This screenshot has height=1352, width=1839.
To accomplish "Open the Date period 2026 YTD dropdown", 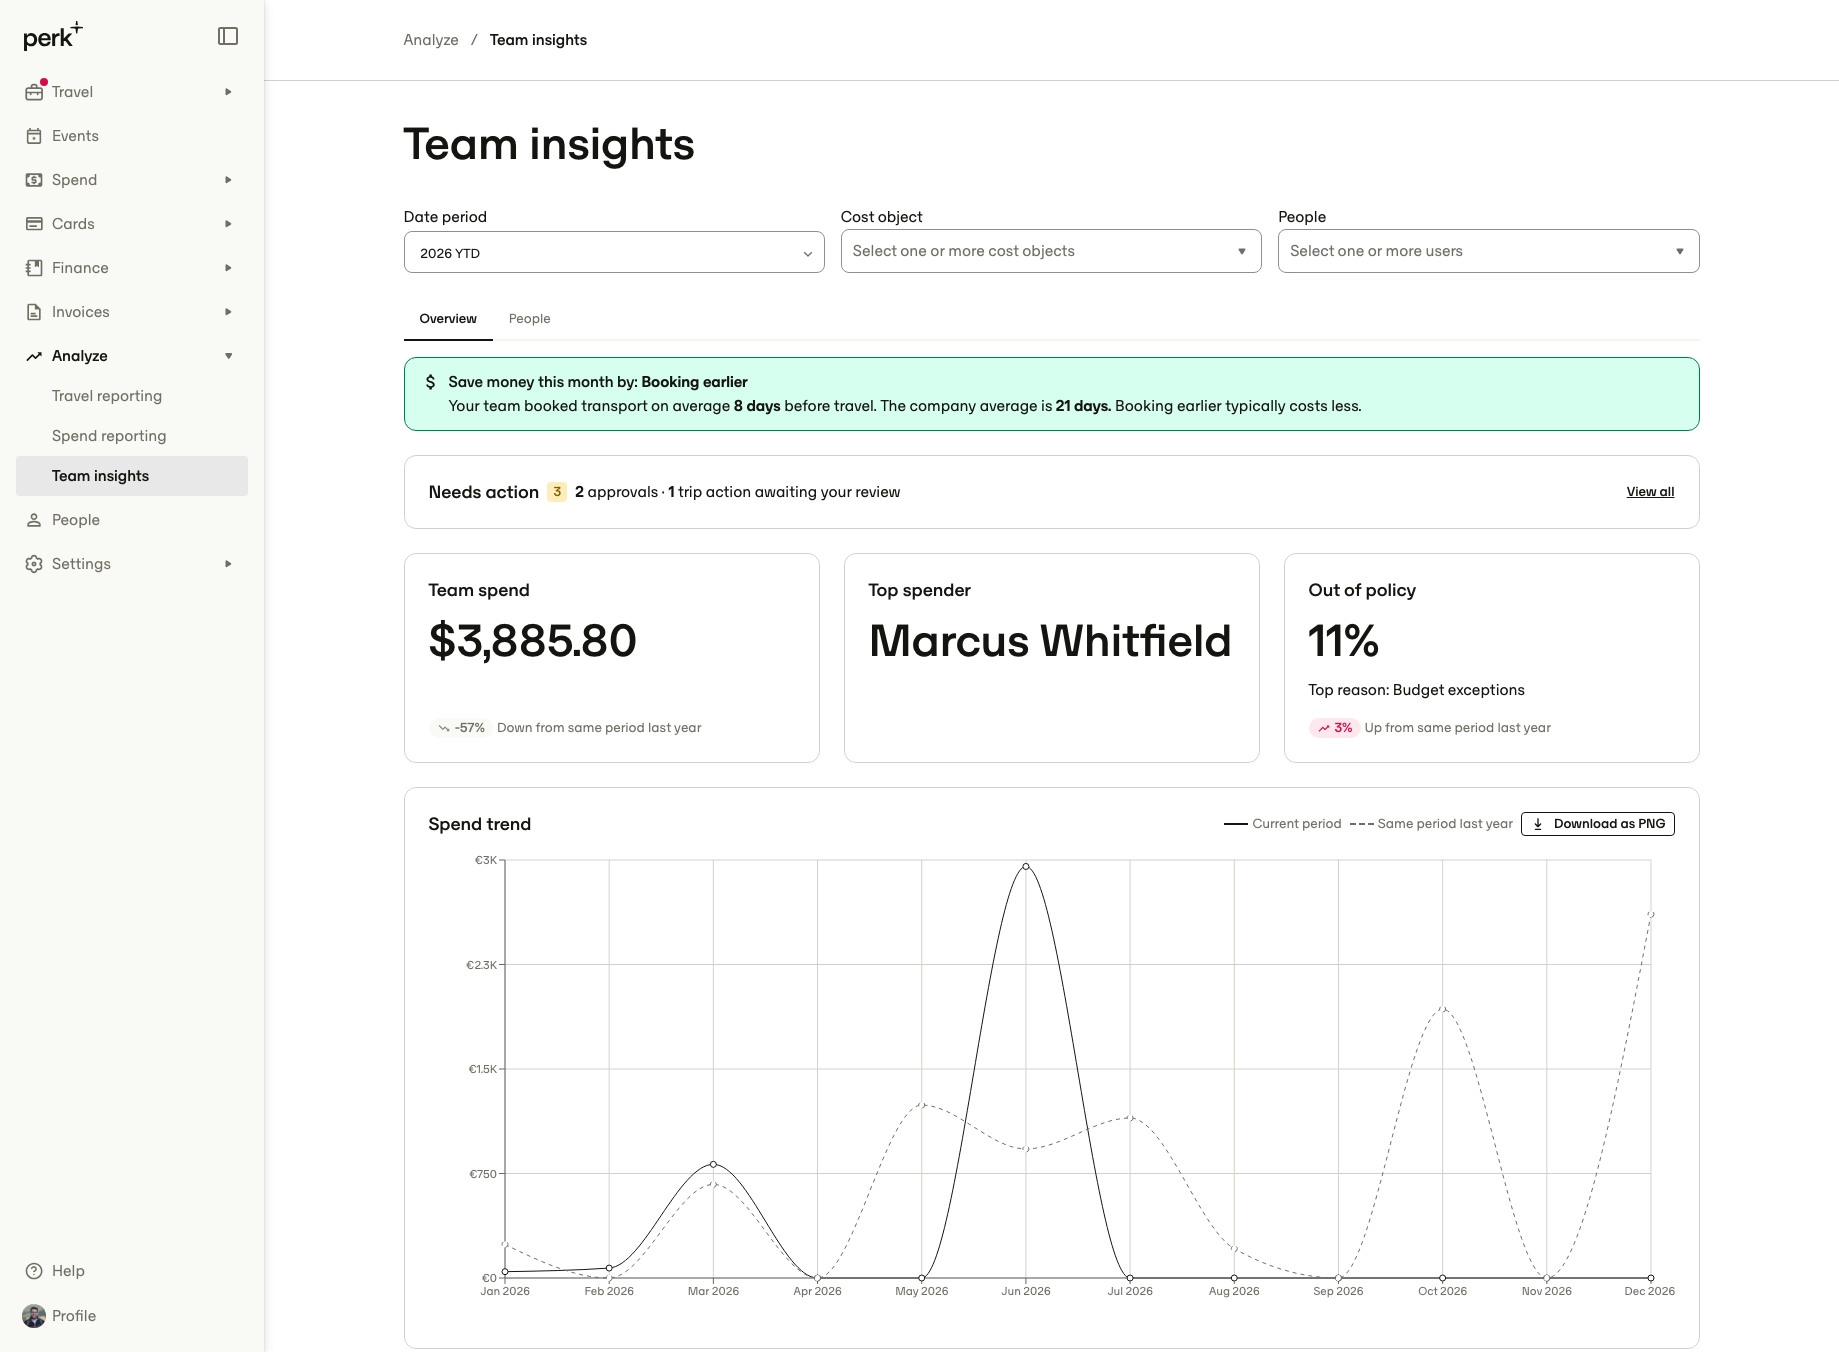I will (614, 252).
